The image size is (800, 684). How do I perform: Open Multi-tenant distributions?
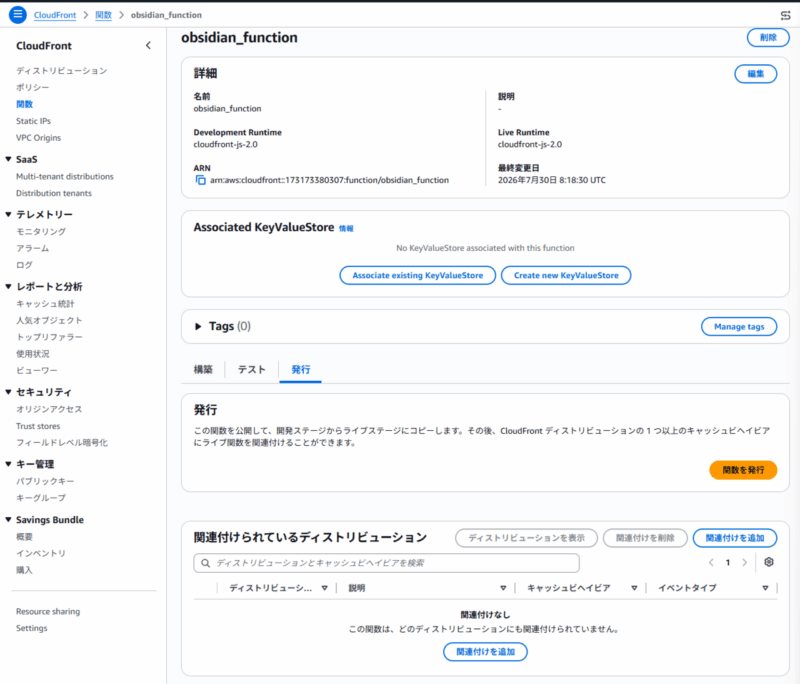(x=65, y=176)
